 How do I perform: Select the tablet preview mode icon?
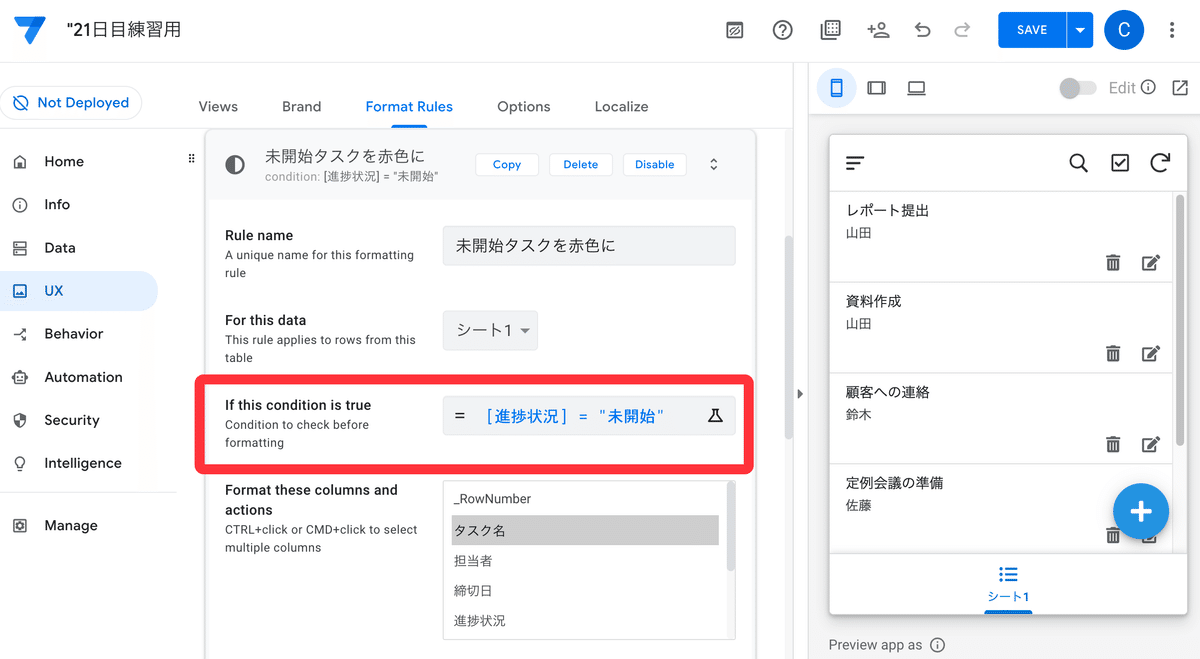tap(877, 88)
